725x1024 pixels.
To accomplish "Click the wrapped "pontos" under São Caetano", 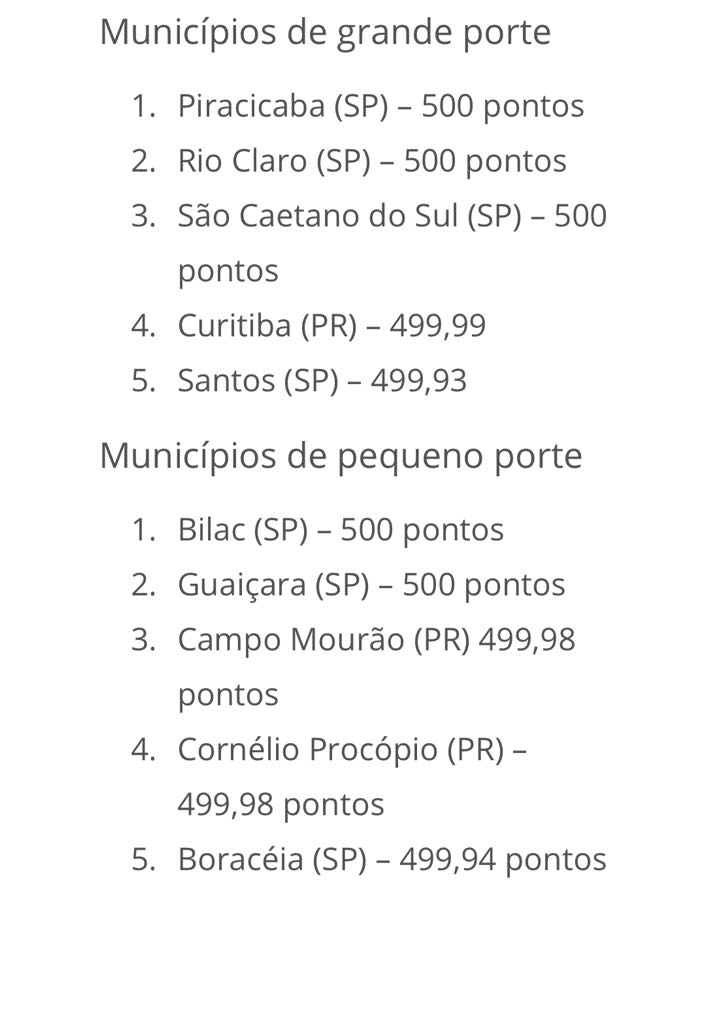I will (228, 271).
